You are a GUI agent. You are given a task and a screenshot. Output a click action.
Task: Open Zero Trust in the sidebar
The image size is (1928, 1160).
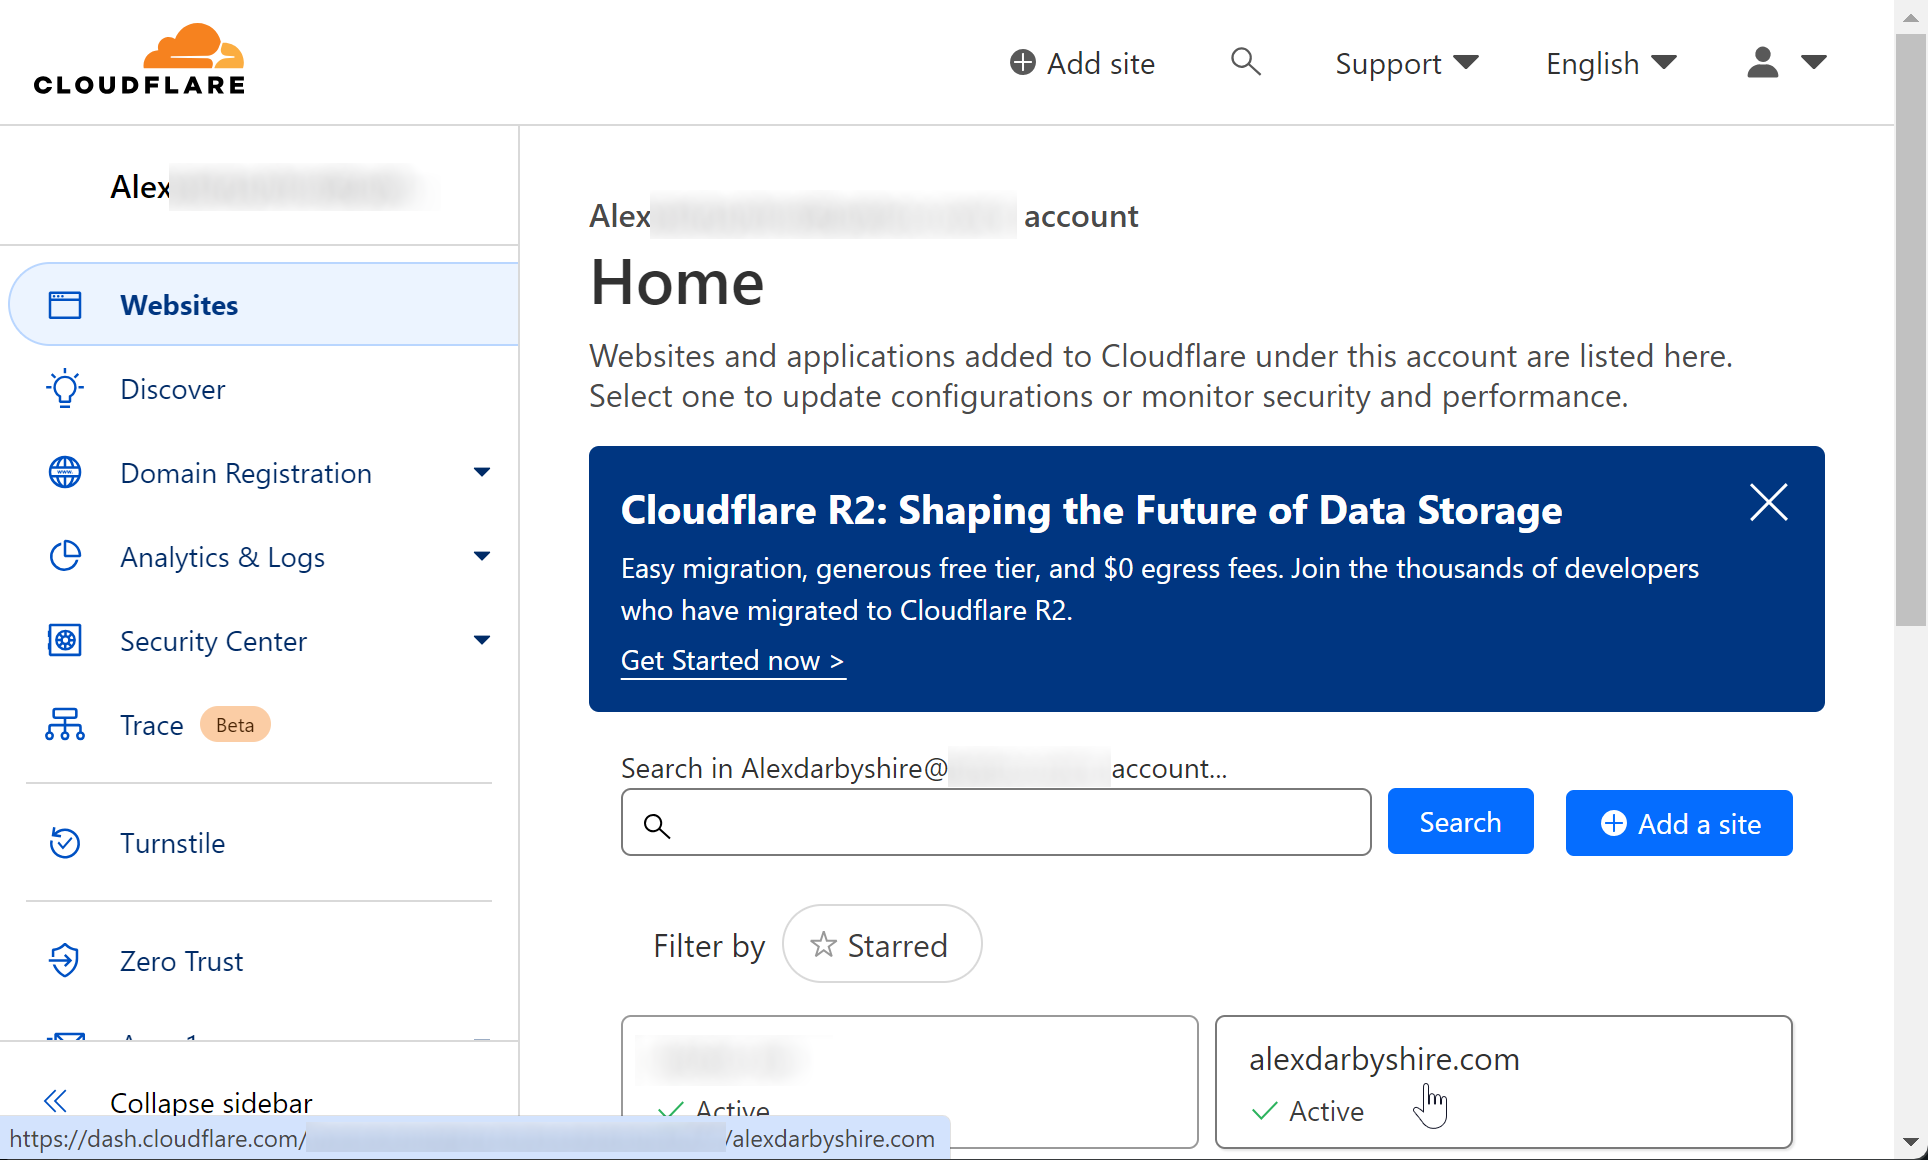[x=181, y=961]
